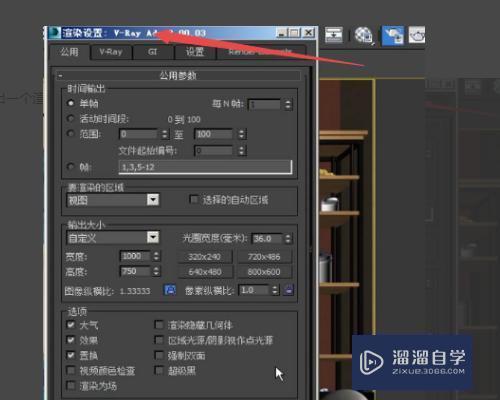Adjust the 光圈宽度 spinner arrows
The image size is (500, 400).
pyautogui.click(x=288, y=239)
